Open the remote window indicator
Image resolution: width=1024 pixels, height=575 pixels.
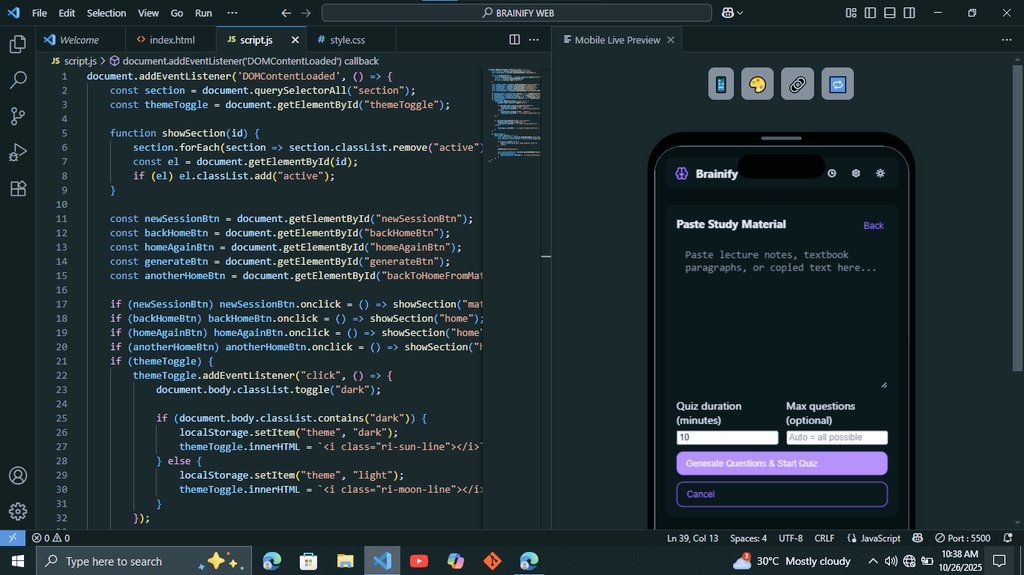12,538
